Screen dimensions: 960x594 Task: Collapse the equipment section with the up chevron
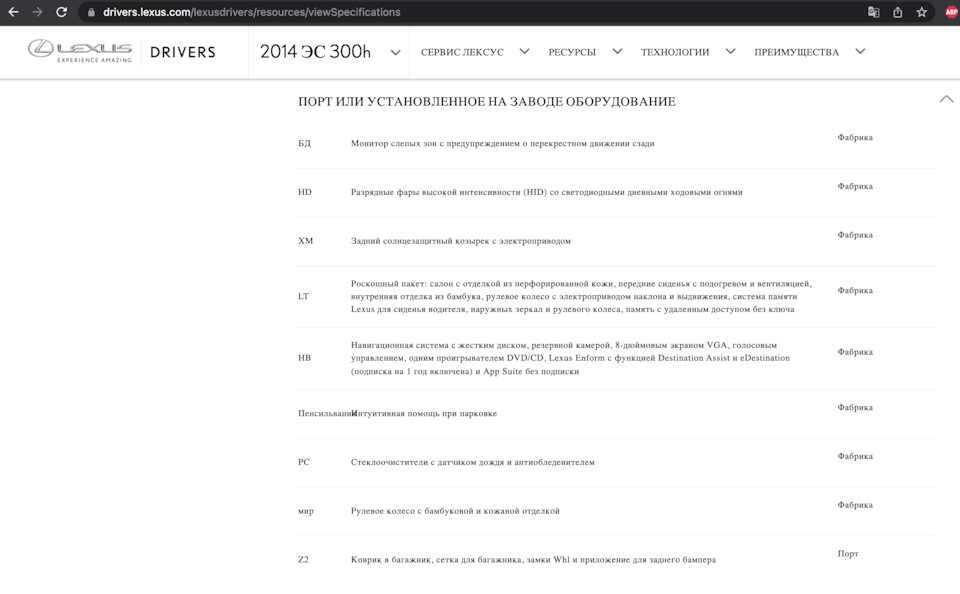click(x=947, y=99)
